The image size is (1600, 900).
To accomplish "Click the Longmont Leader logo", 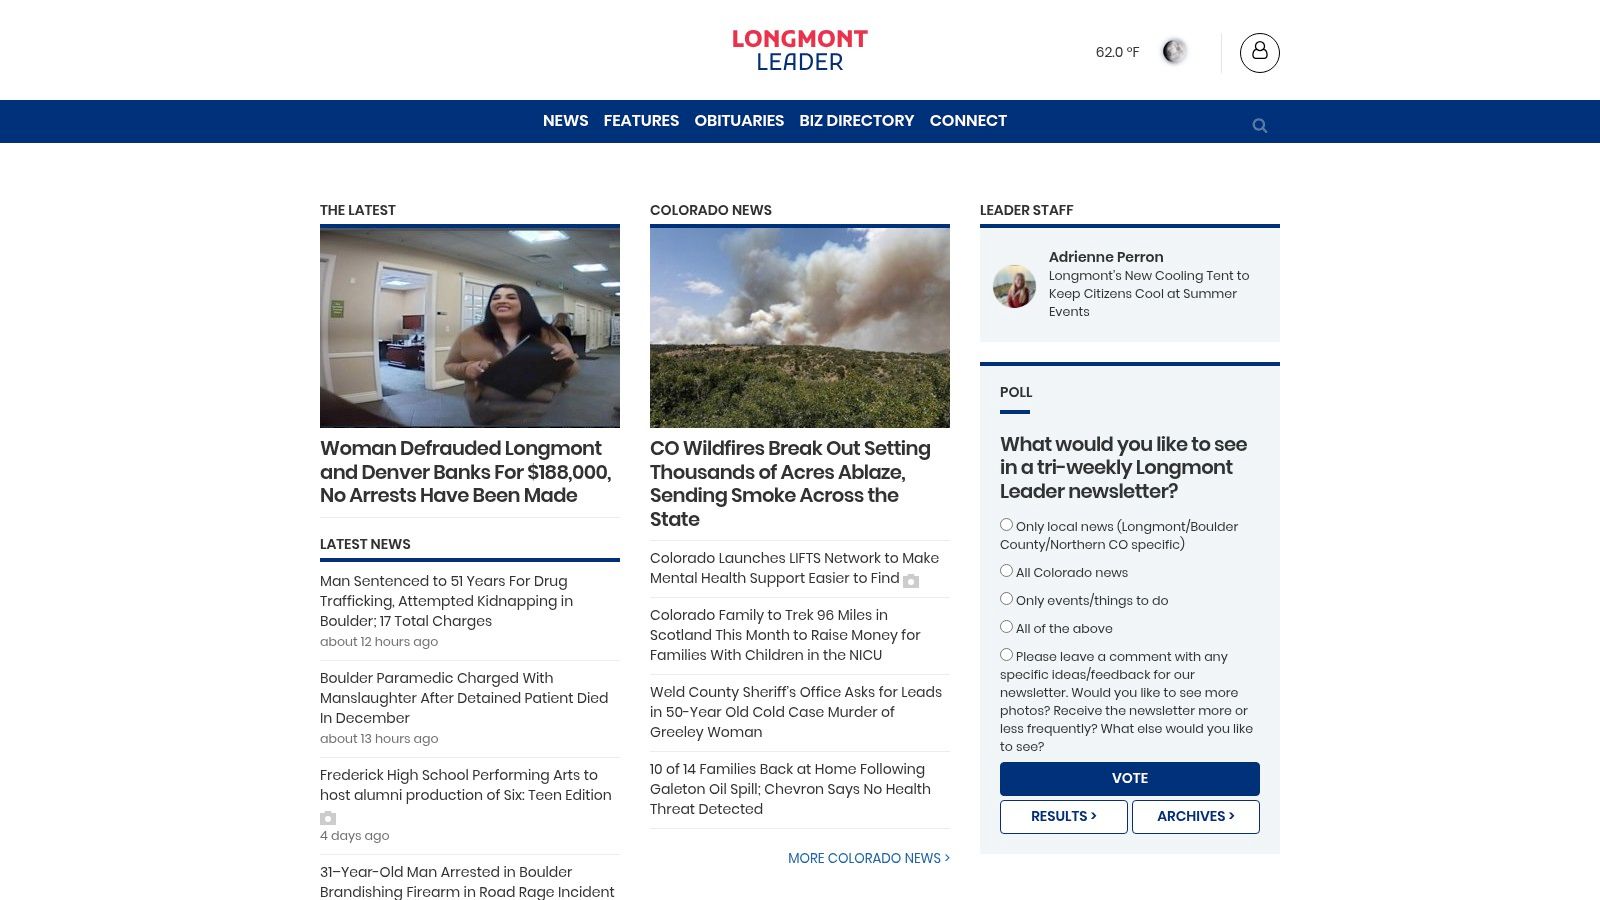I will 800,50.
